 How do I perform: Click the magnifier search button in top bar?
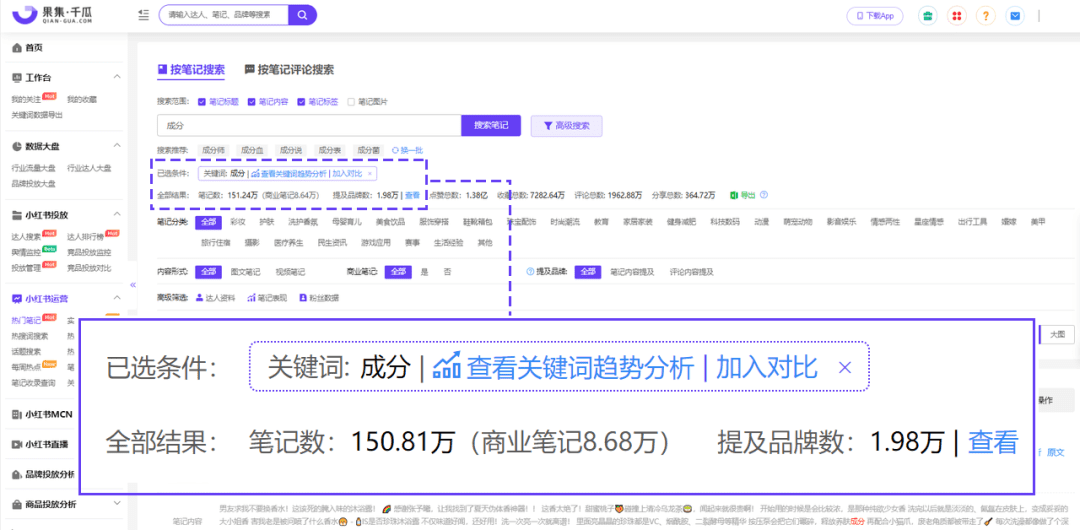tap(302, 15)
